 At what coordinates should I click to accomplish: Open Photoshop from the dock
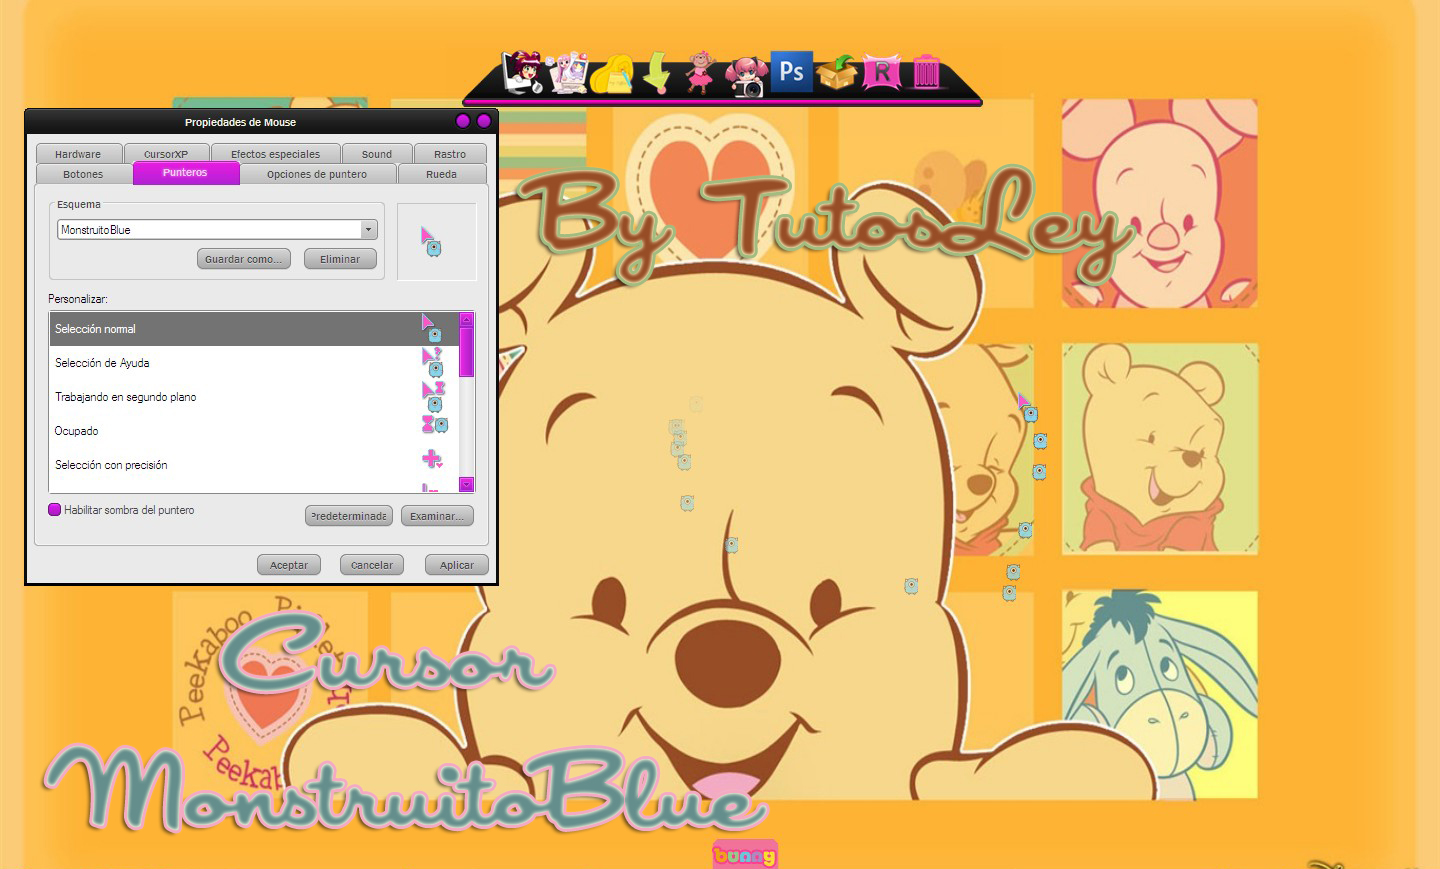click(791, 71)
